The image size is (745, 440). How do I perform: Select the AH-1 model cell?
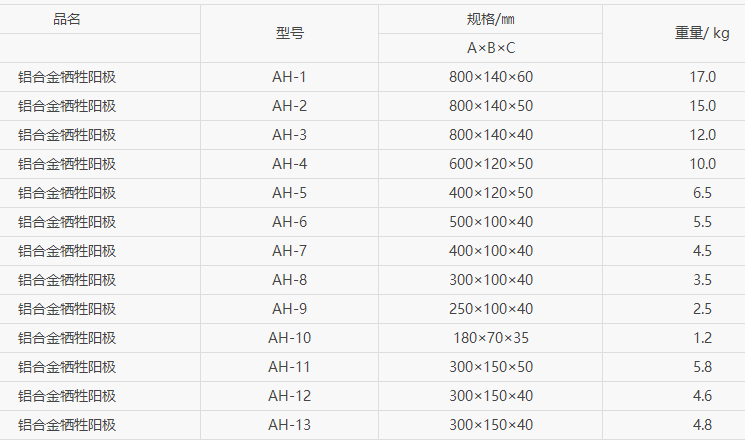point(290,77)
